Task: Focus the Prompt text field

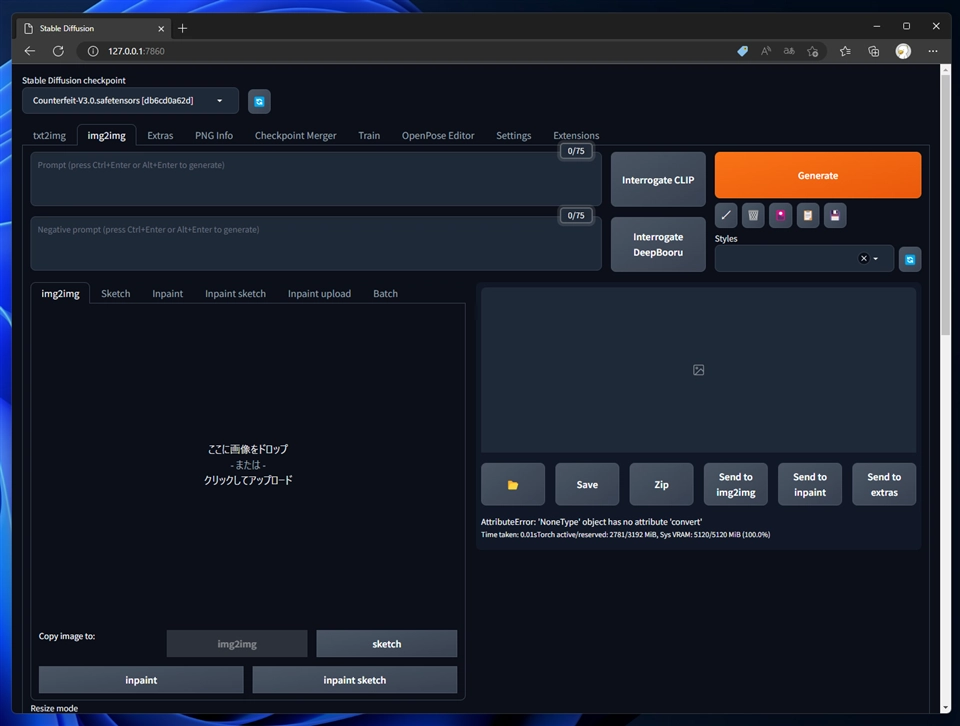Action: click(x=316, y=179)
